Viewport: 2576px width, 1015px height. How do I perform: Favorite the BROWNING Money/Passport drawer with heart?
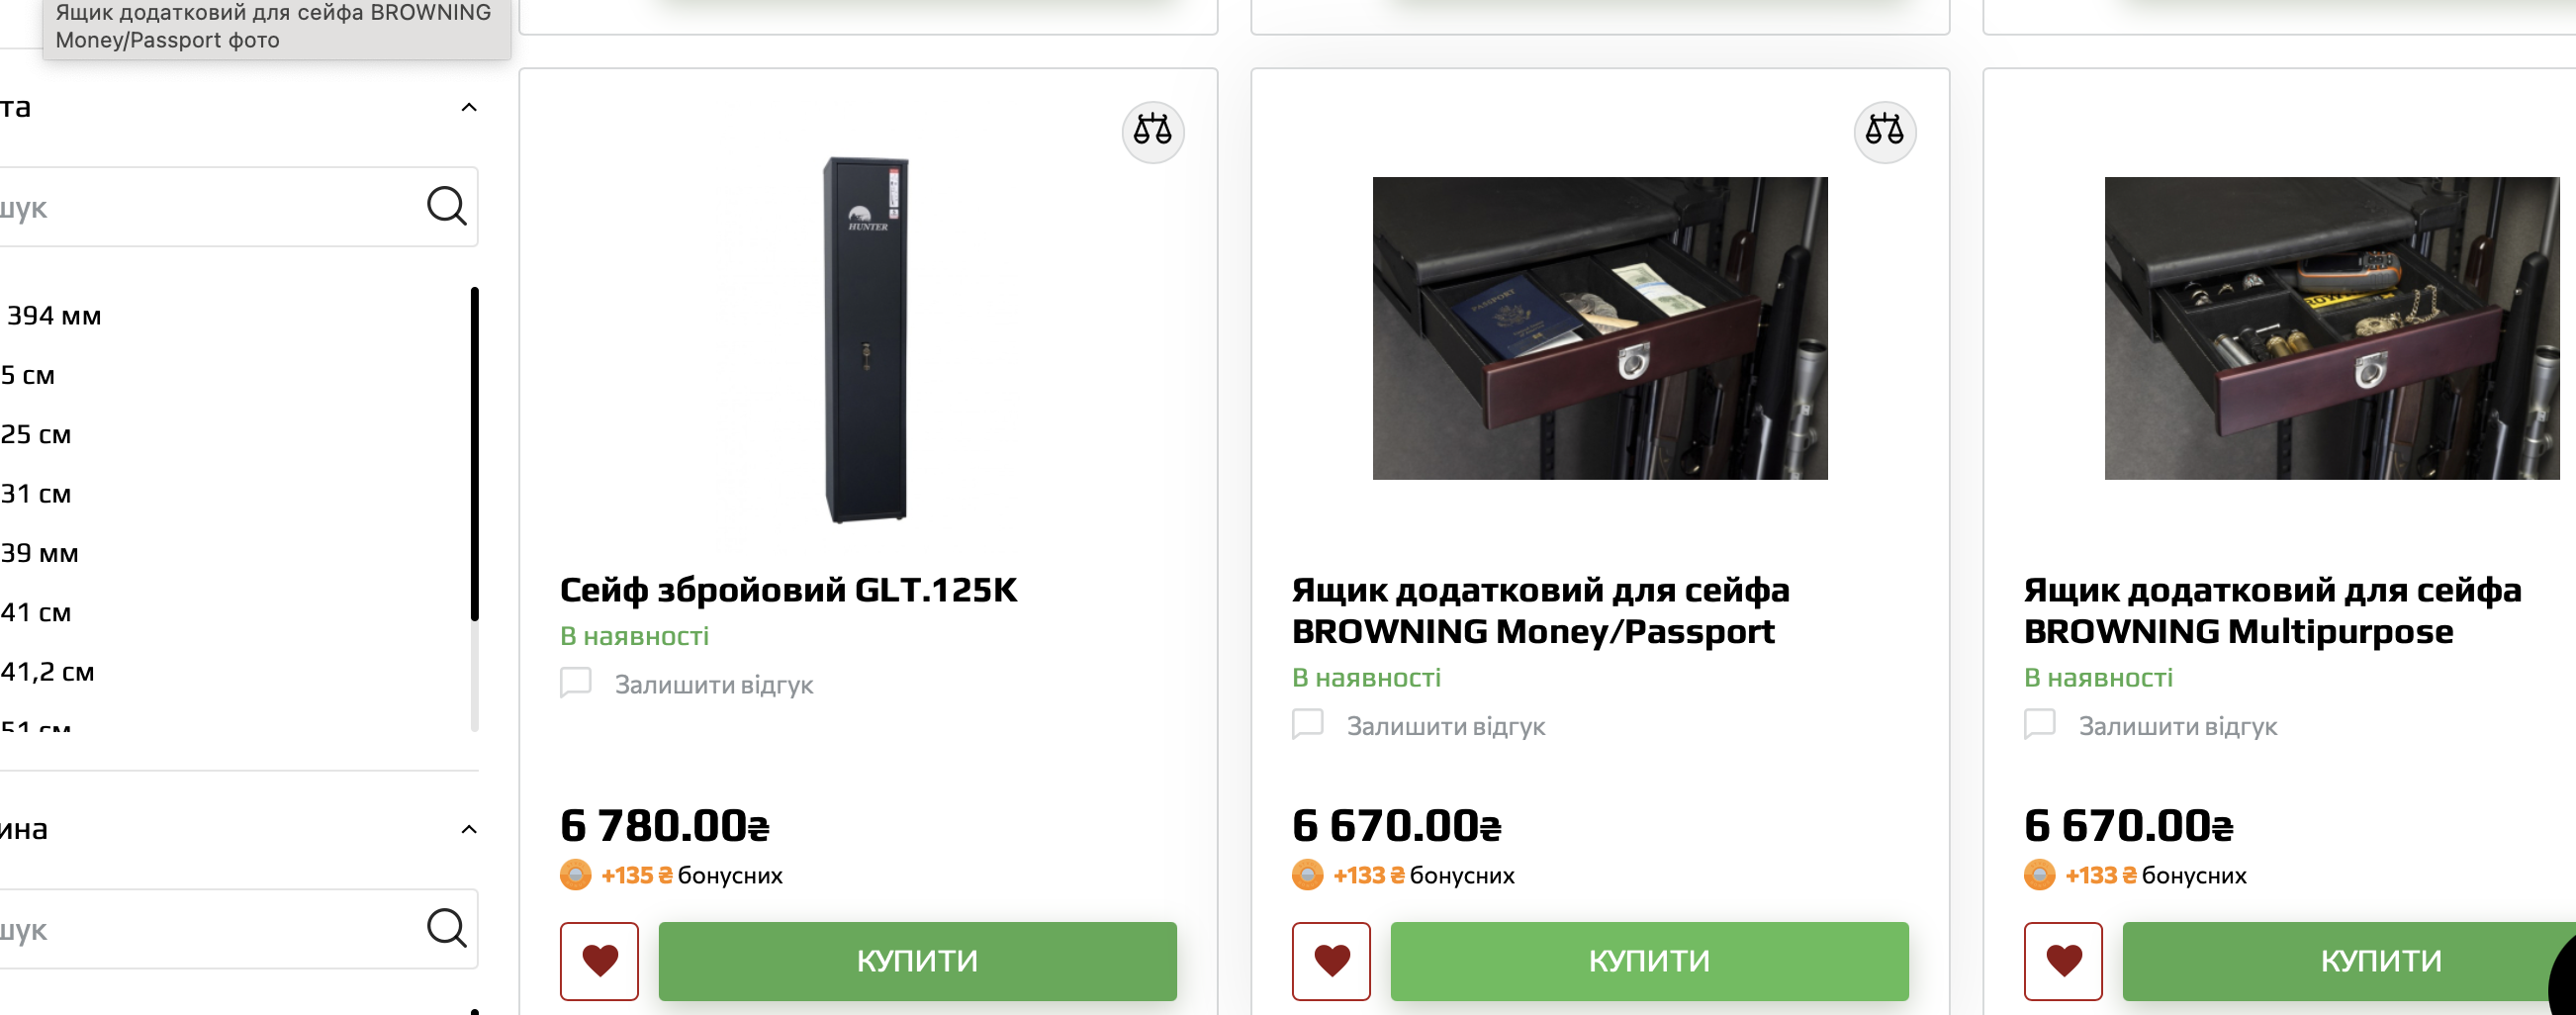1331,960
